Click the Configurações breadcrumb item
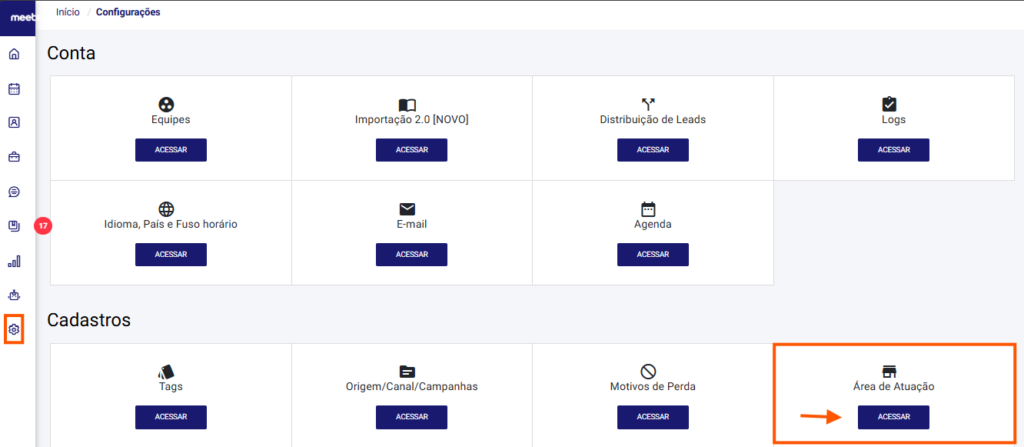Screen dimensions: 1024x447 click(128, 12)
